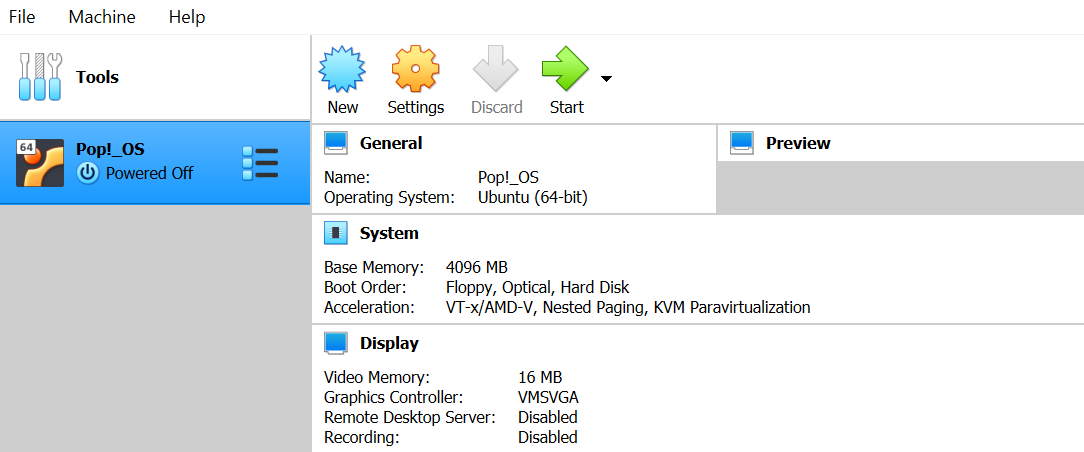
Task: Click the Boot Order label
Action: tap(365, 287)
